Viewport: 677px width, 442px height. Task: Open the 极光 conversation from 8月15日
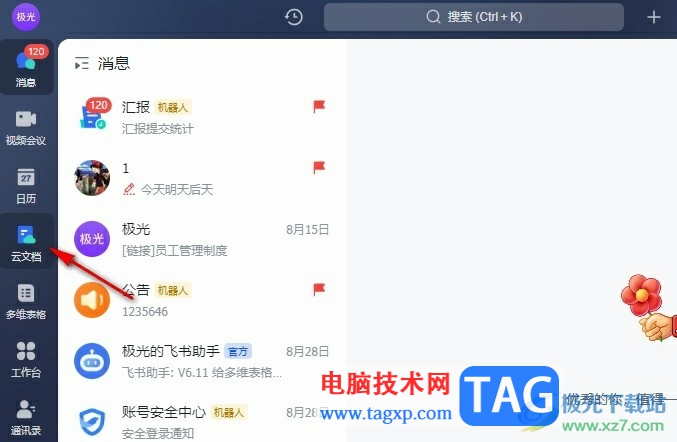(x=202, y=239)
